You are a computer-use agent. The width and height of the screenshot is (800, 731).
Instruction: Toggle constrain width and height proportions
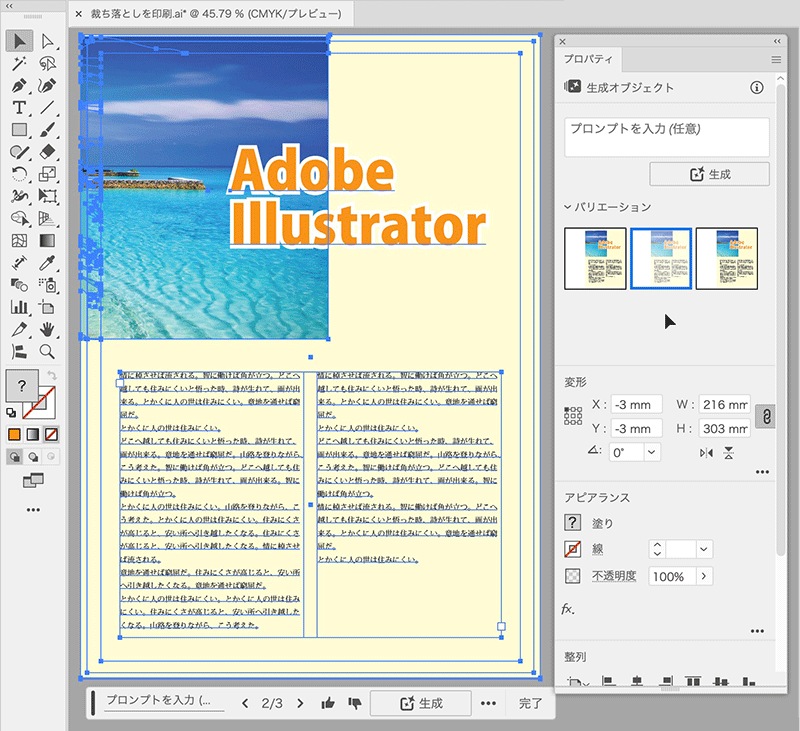point(765,416)
